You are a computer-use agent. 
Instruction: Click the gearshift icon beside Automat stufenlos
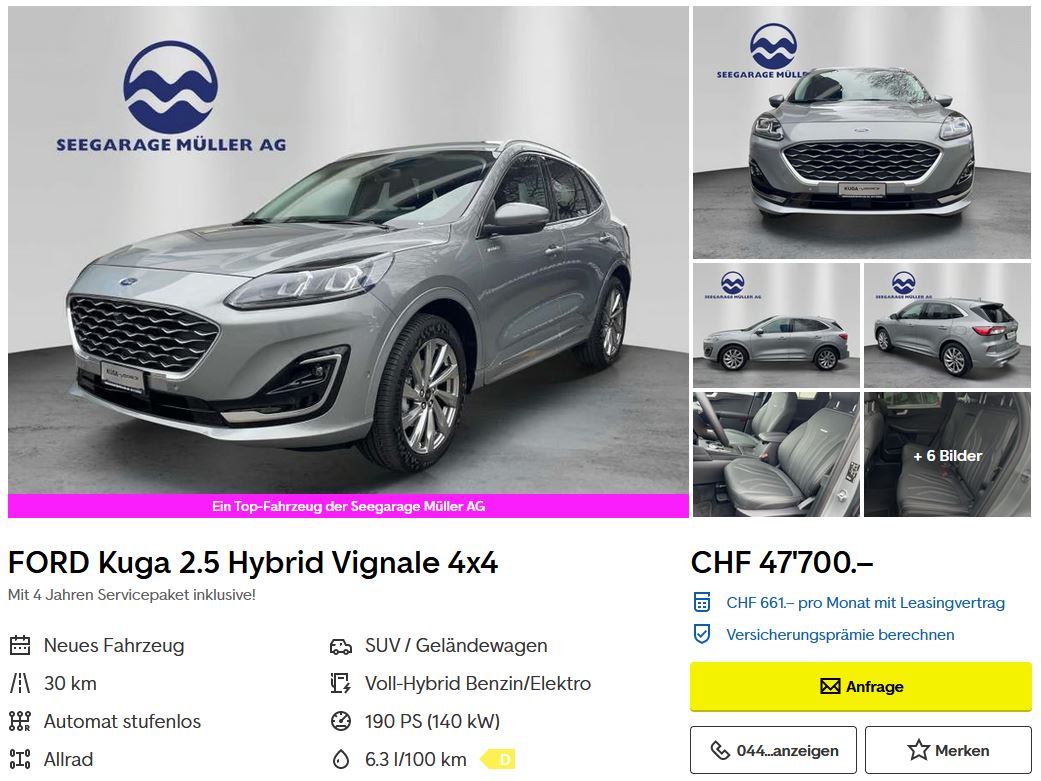(20, 721)
